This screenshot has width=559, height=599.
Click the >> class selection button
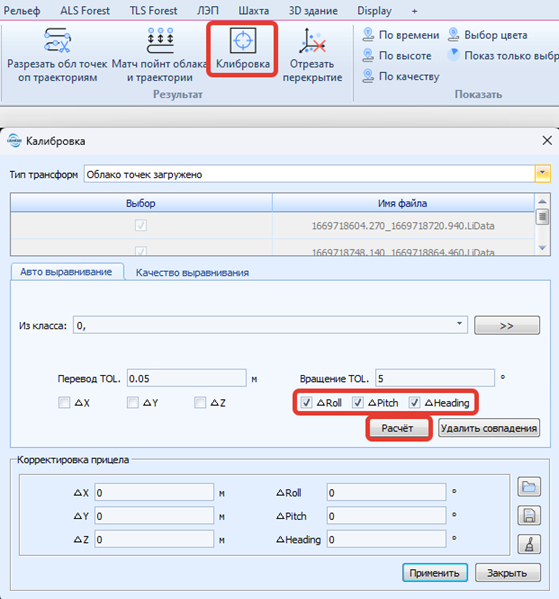coord(507,325)
